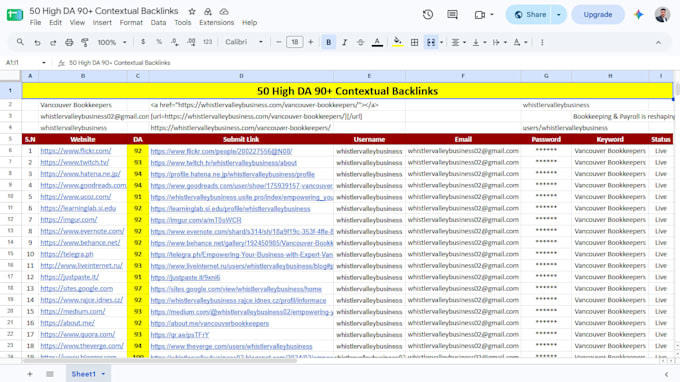Search the toolbar menus
The image size is (680, 382).
(x=20, y=42)
